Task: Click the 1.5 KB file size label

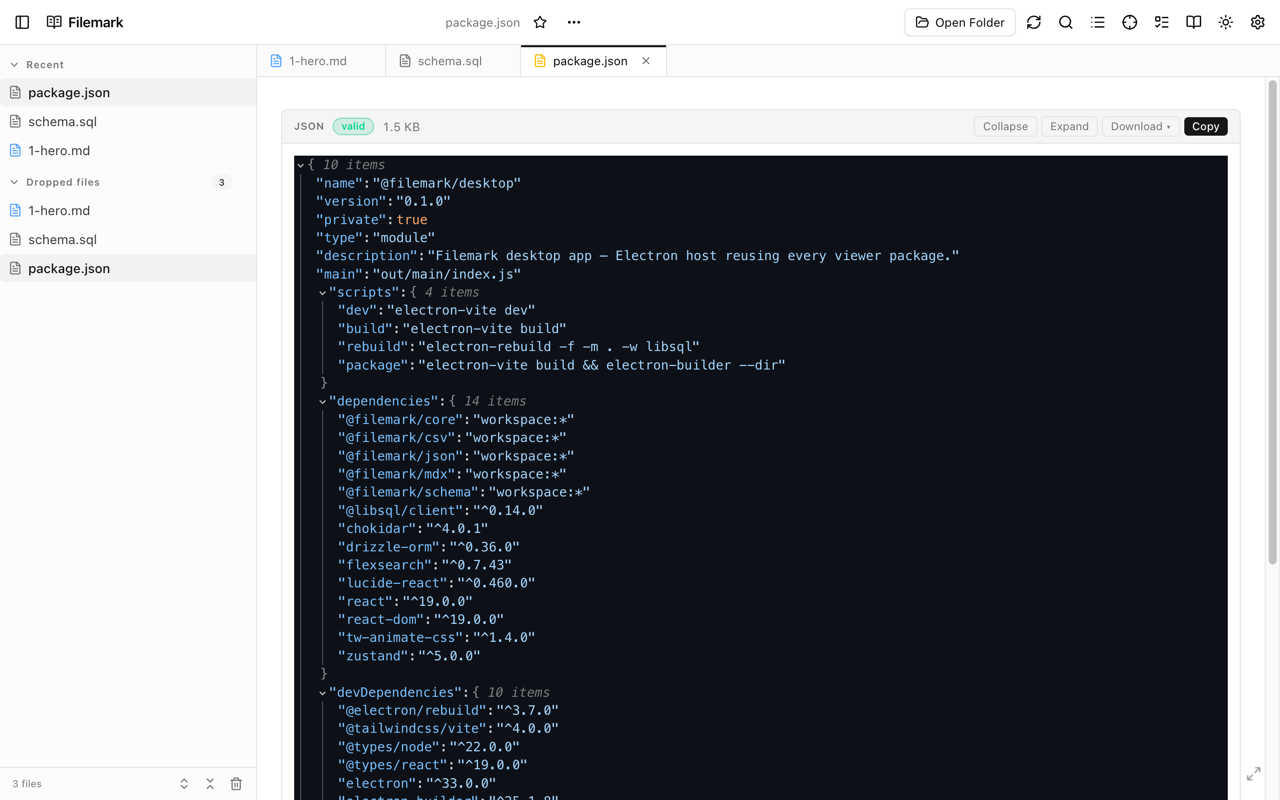Action: (x=401, y=127)
